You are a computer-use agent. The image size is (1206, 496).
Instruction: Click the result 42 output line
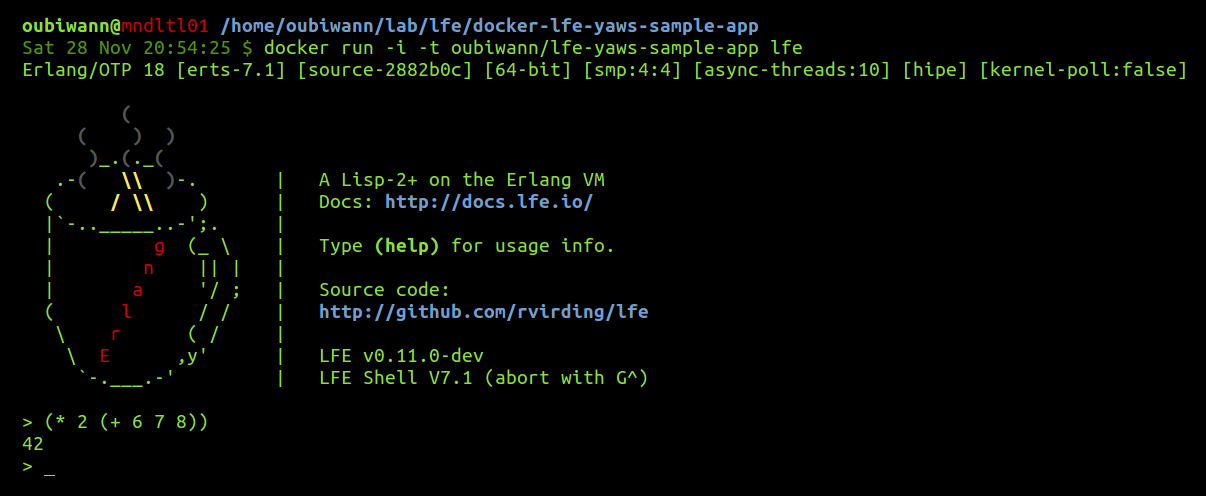33,444
